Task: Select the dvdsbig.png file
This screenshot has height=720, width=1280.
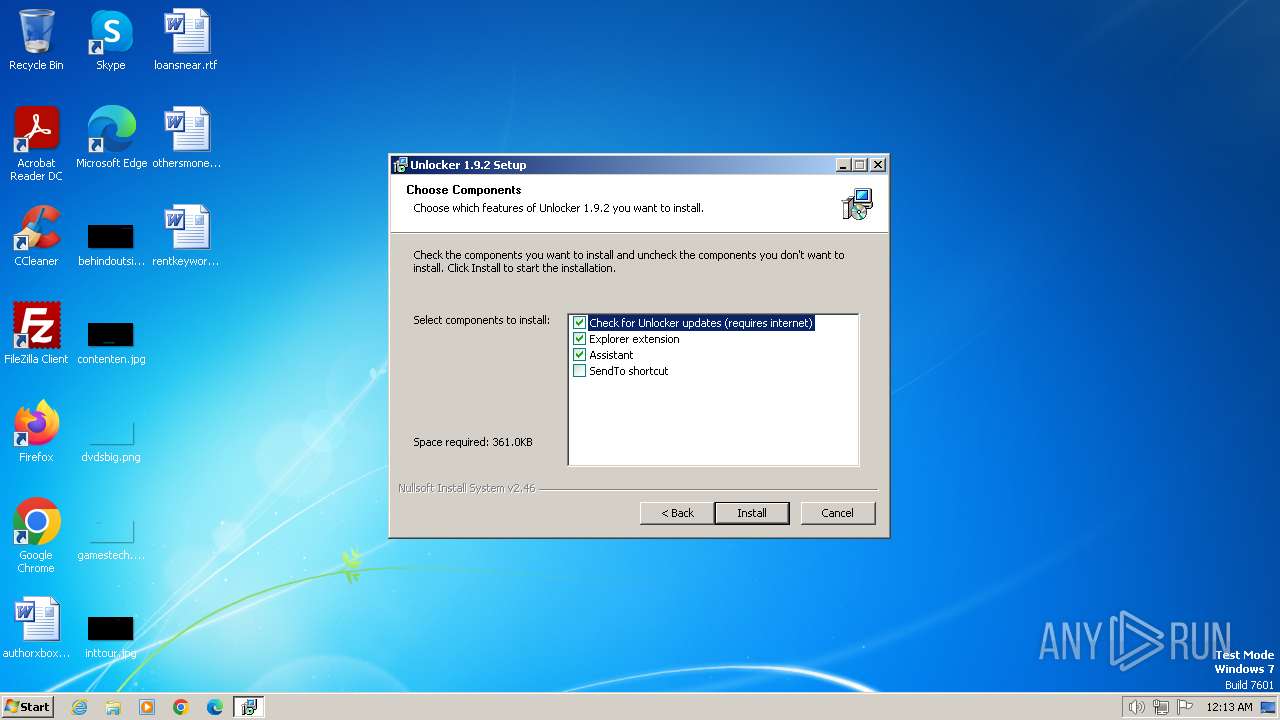Action: [111, 440]
